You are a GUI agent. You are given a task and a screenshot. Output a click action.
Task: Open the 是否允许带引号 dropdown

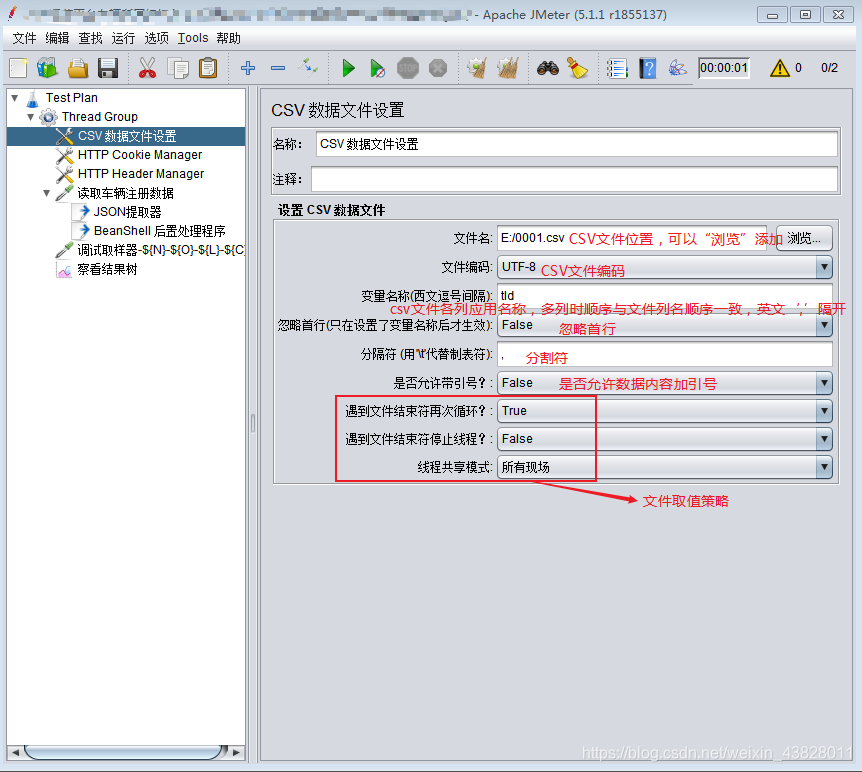click(x=664, y=383)
